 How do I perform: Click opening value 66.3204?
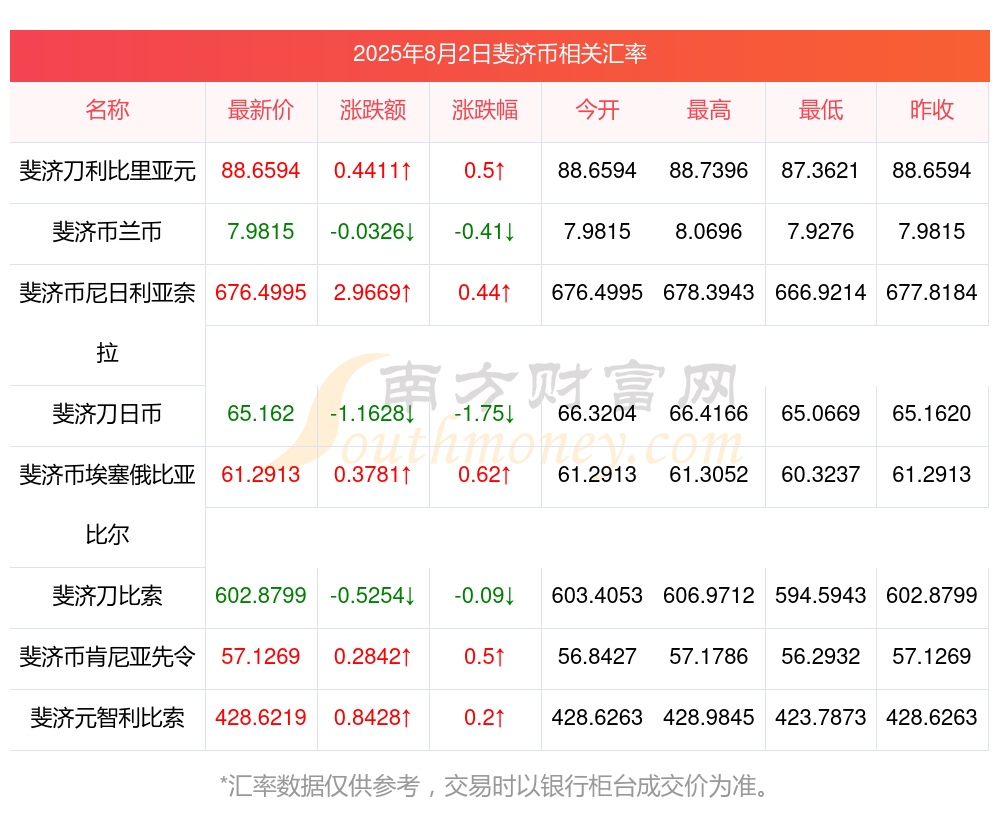point(597,413)
